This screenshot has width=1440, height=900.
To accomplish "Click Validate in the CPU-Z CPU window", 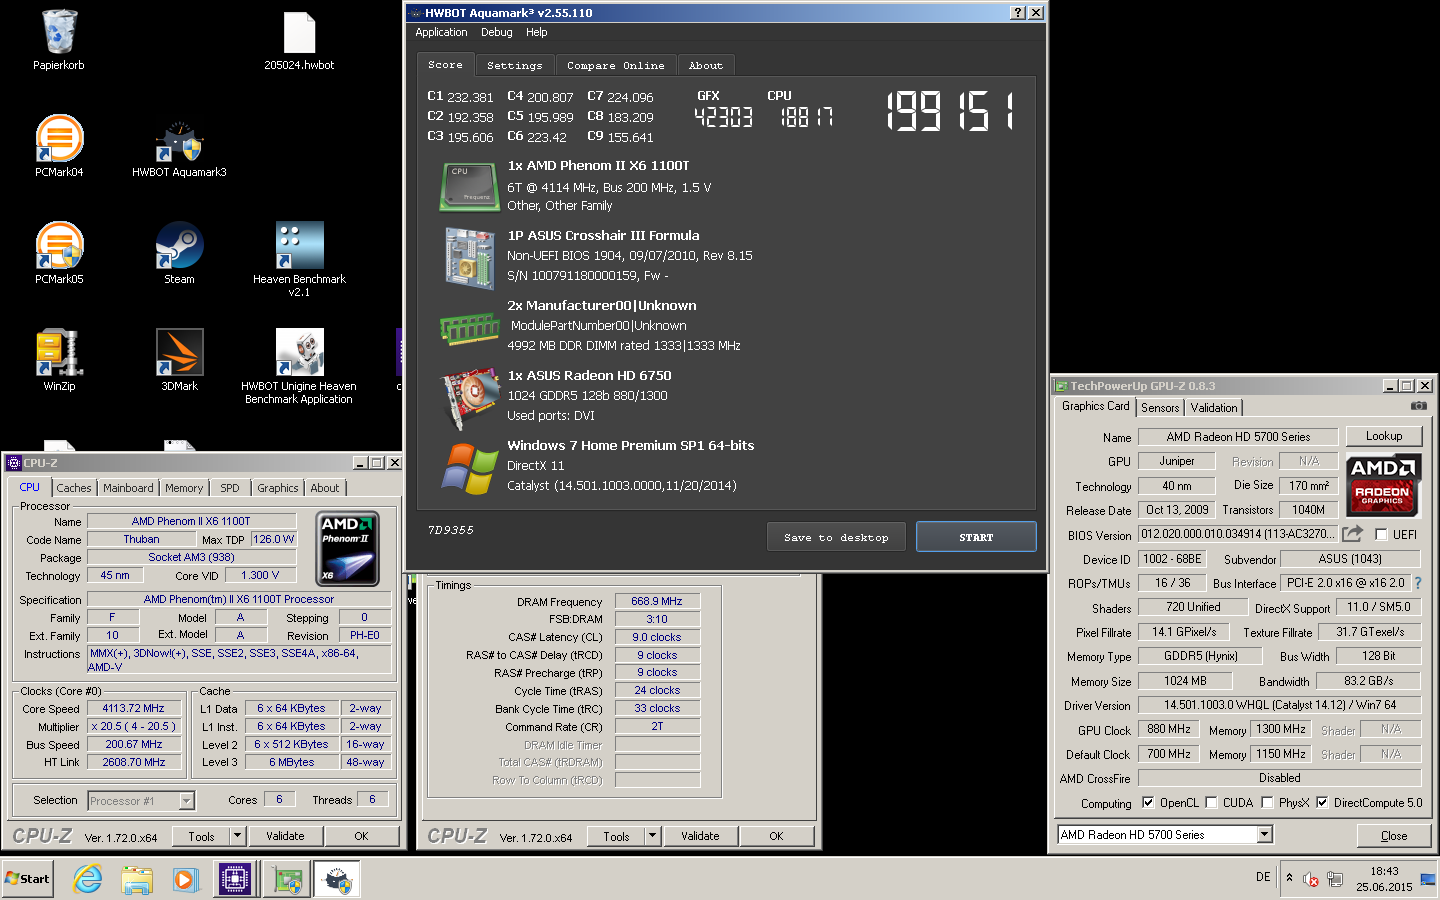I will pos(285,836).
